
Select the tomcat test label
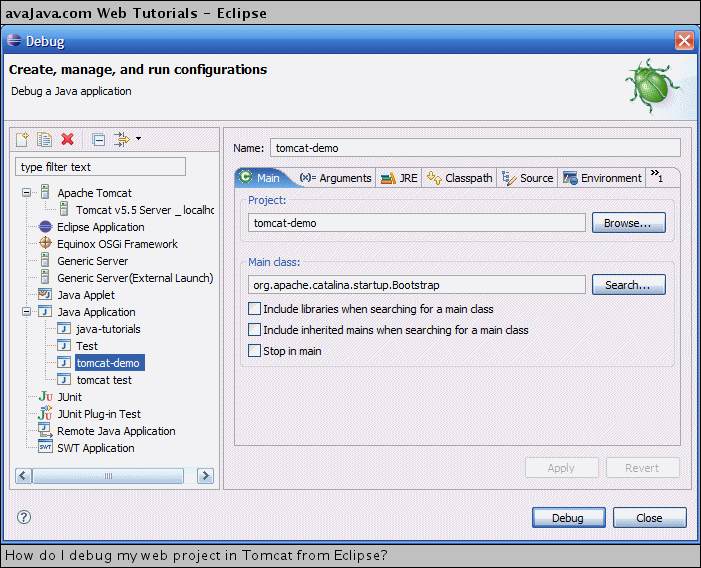[104, 380]
